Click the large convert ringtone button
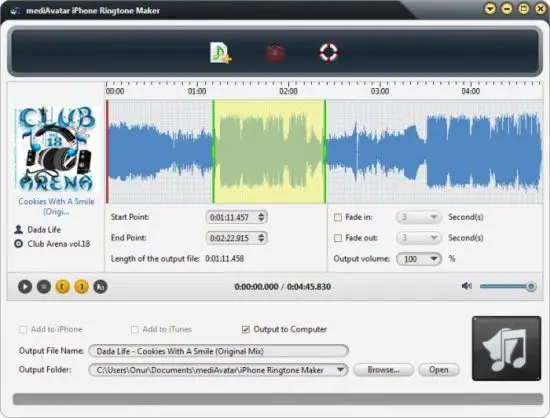 [x=507, y=348]
